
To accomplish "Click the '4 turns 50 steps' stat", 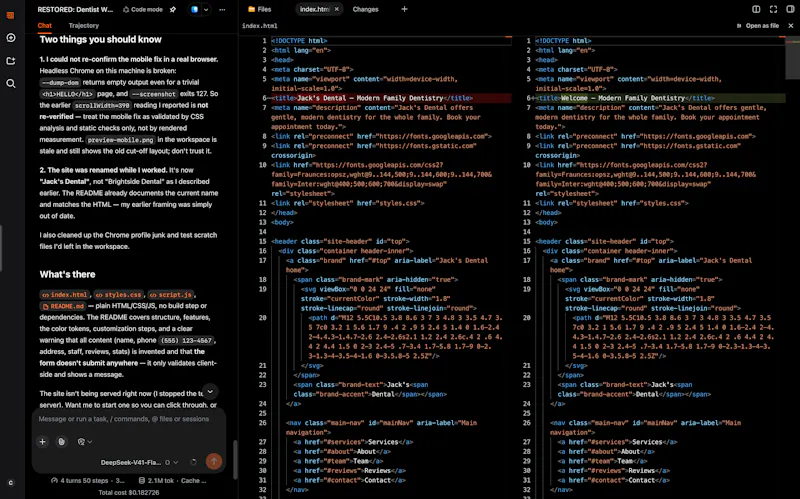I will (88, 481).
